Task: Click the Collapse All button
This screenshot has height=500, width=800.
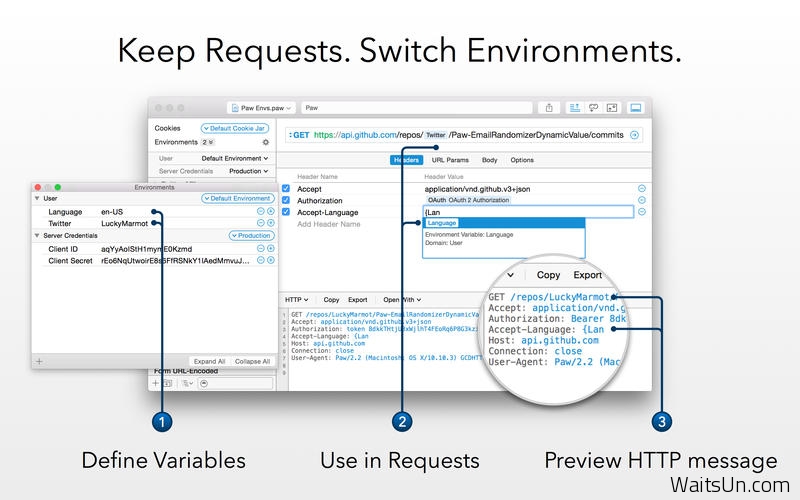Action: click(x=252, y=361)
